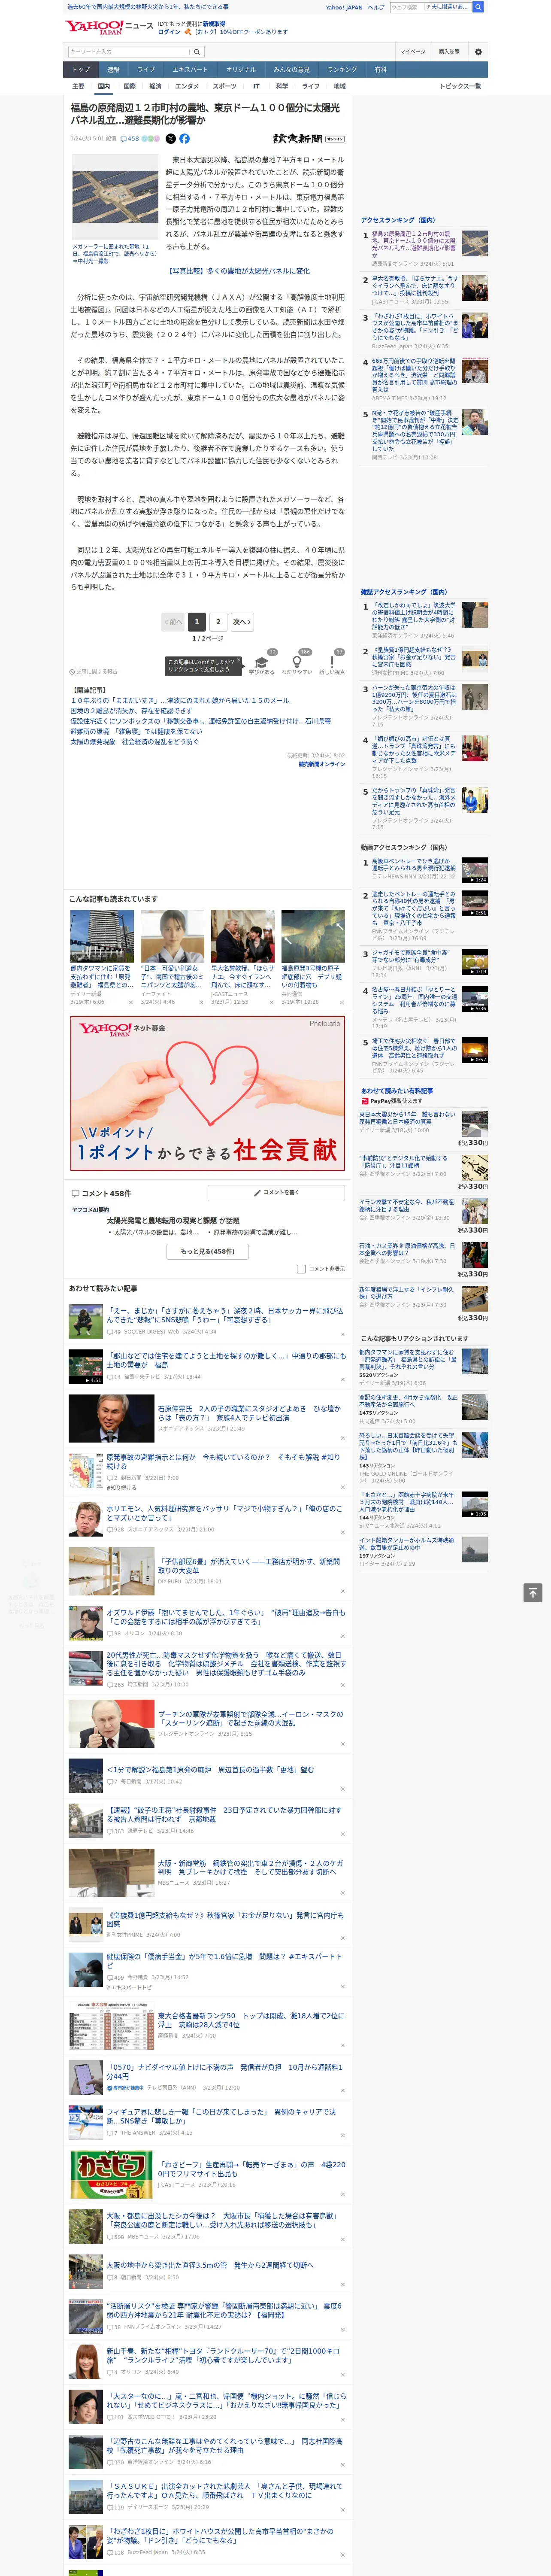This screenshot has height=2576, width=551.
Task: Share article on X (Twitter) icon
Action: coord(170,139)
